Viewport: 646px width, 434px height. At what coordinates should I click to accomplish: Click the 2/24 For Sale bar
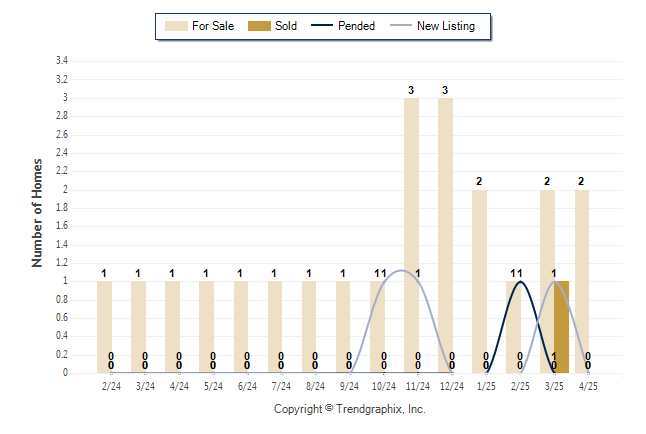(x=104, y=327)
